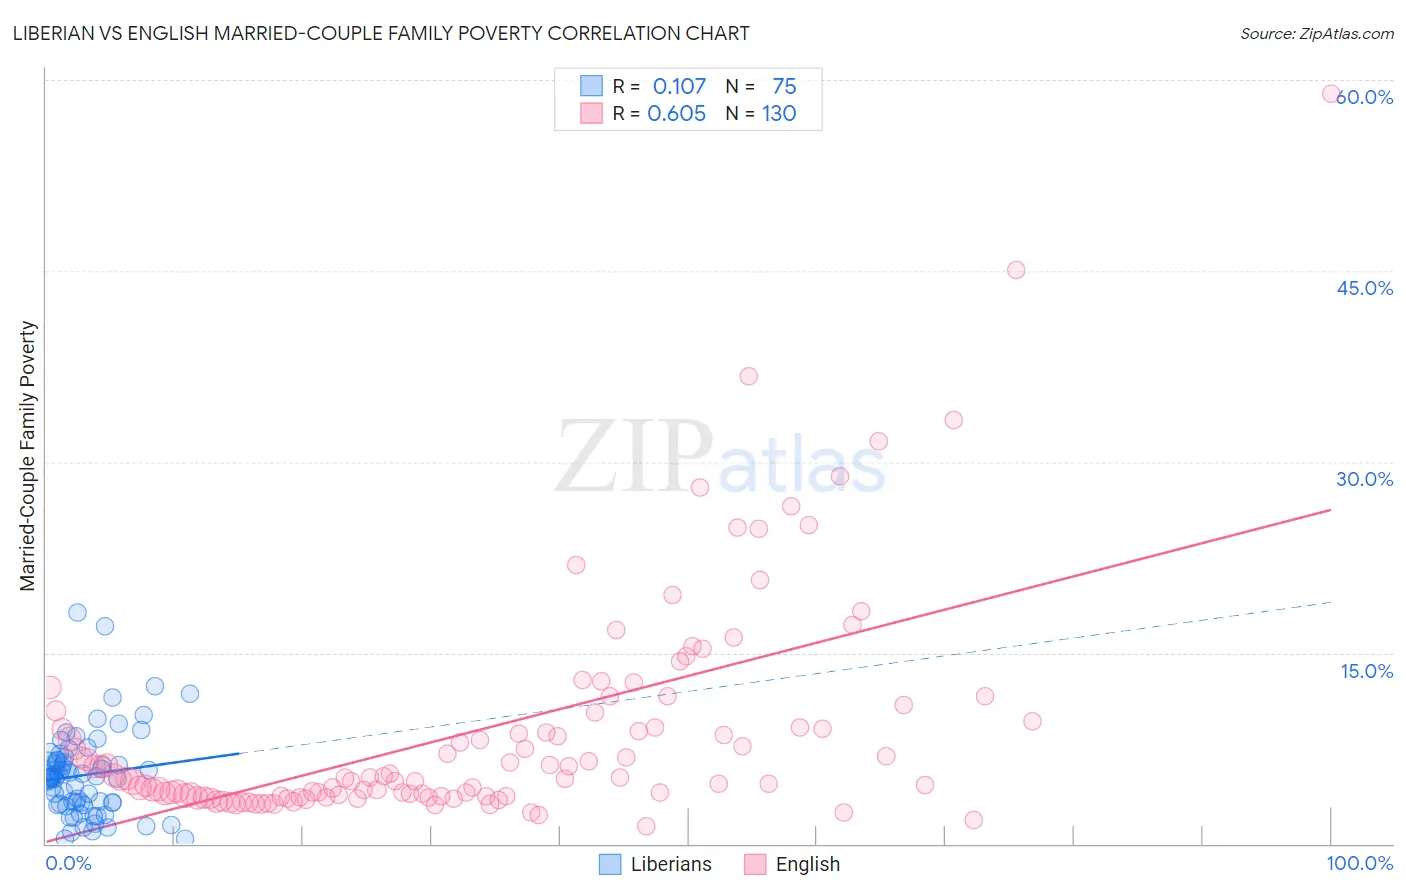This screenshot has height=892, width=1406.
Task: Click the Married-Couple Family Poverty axis label
Action: pyautogui.click(x=28, y=456)
